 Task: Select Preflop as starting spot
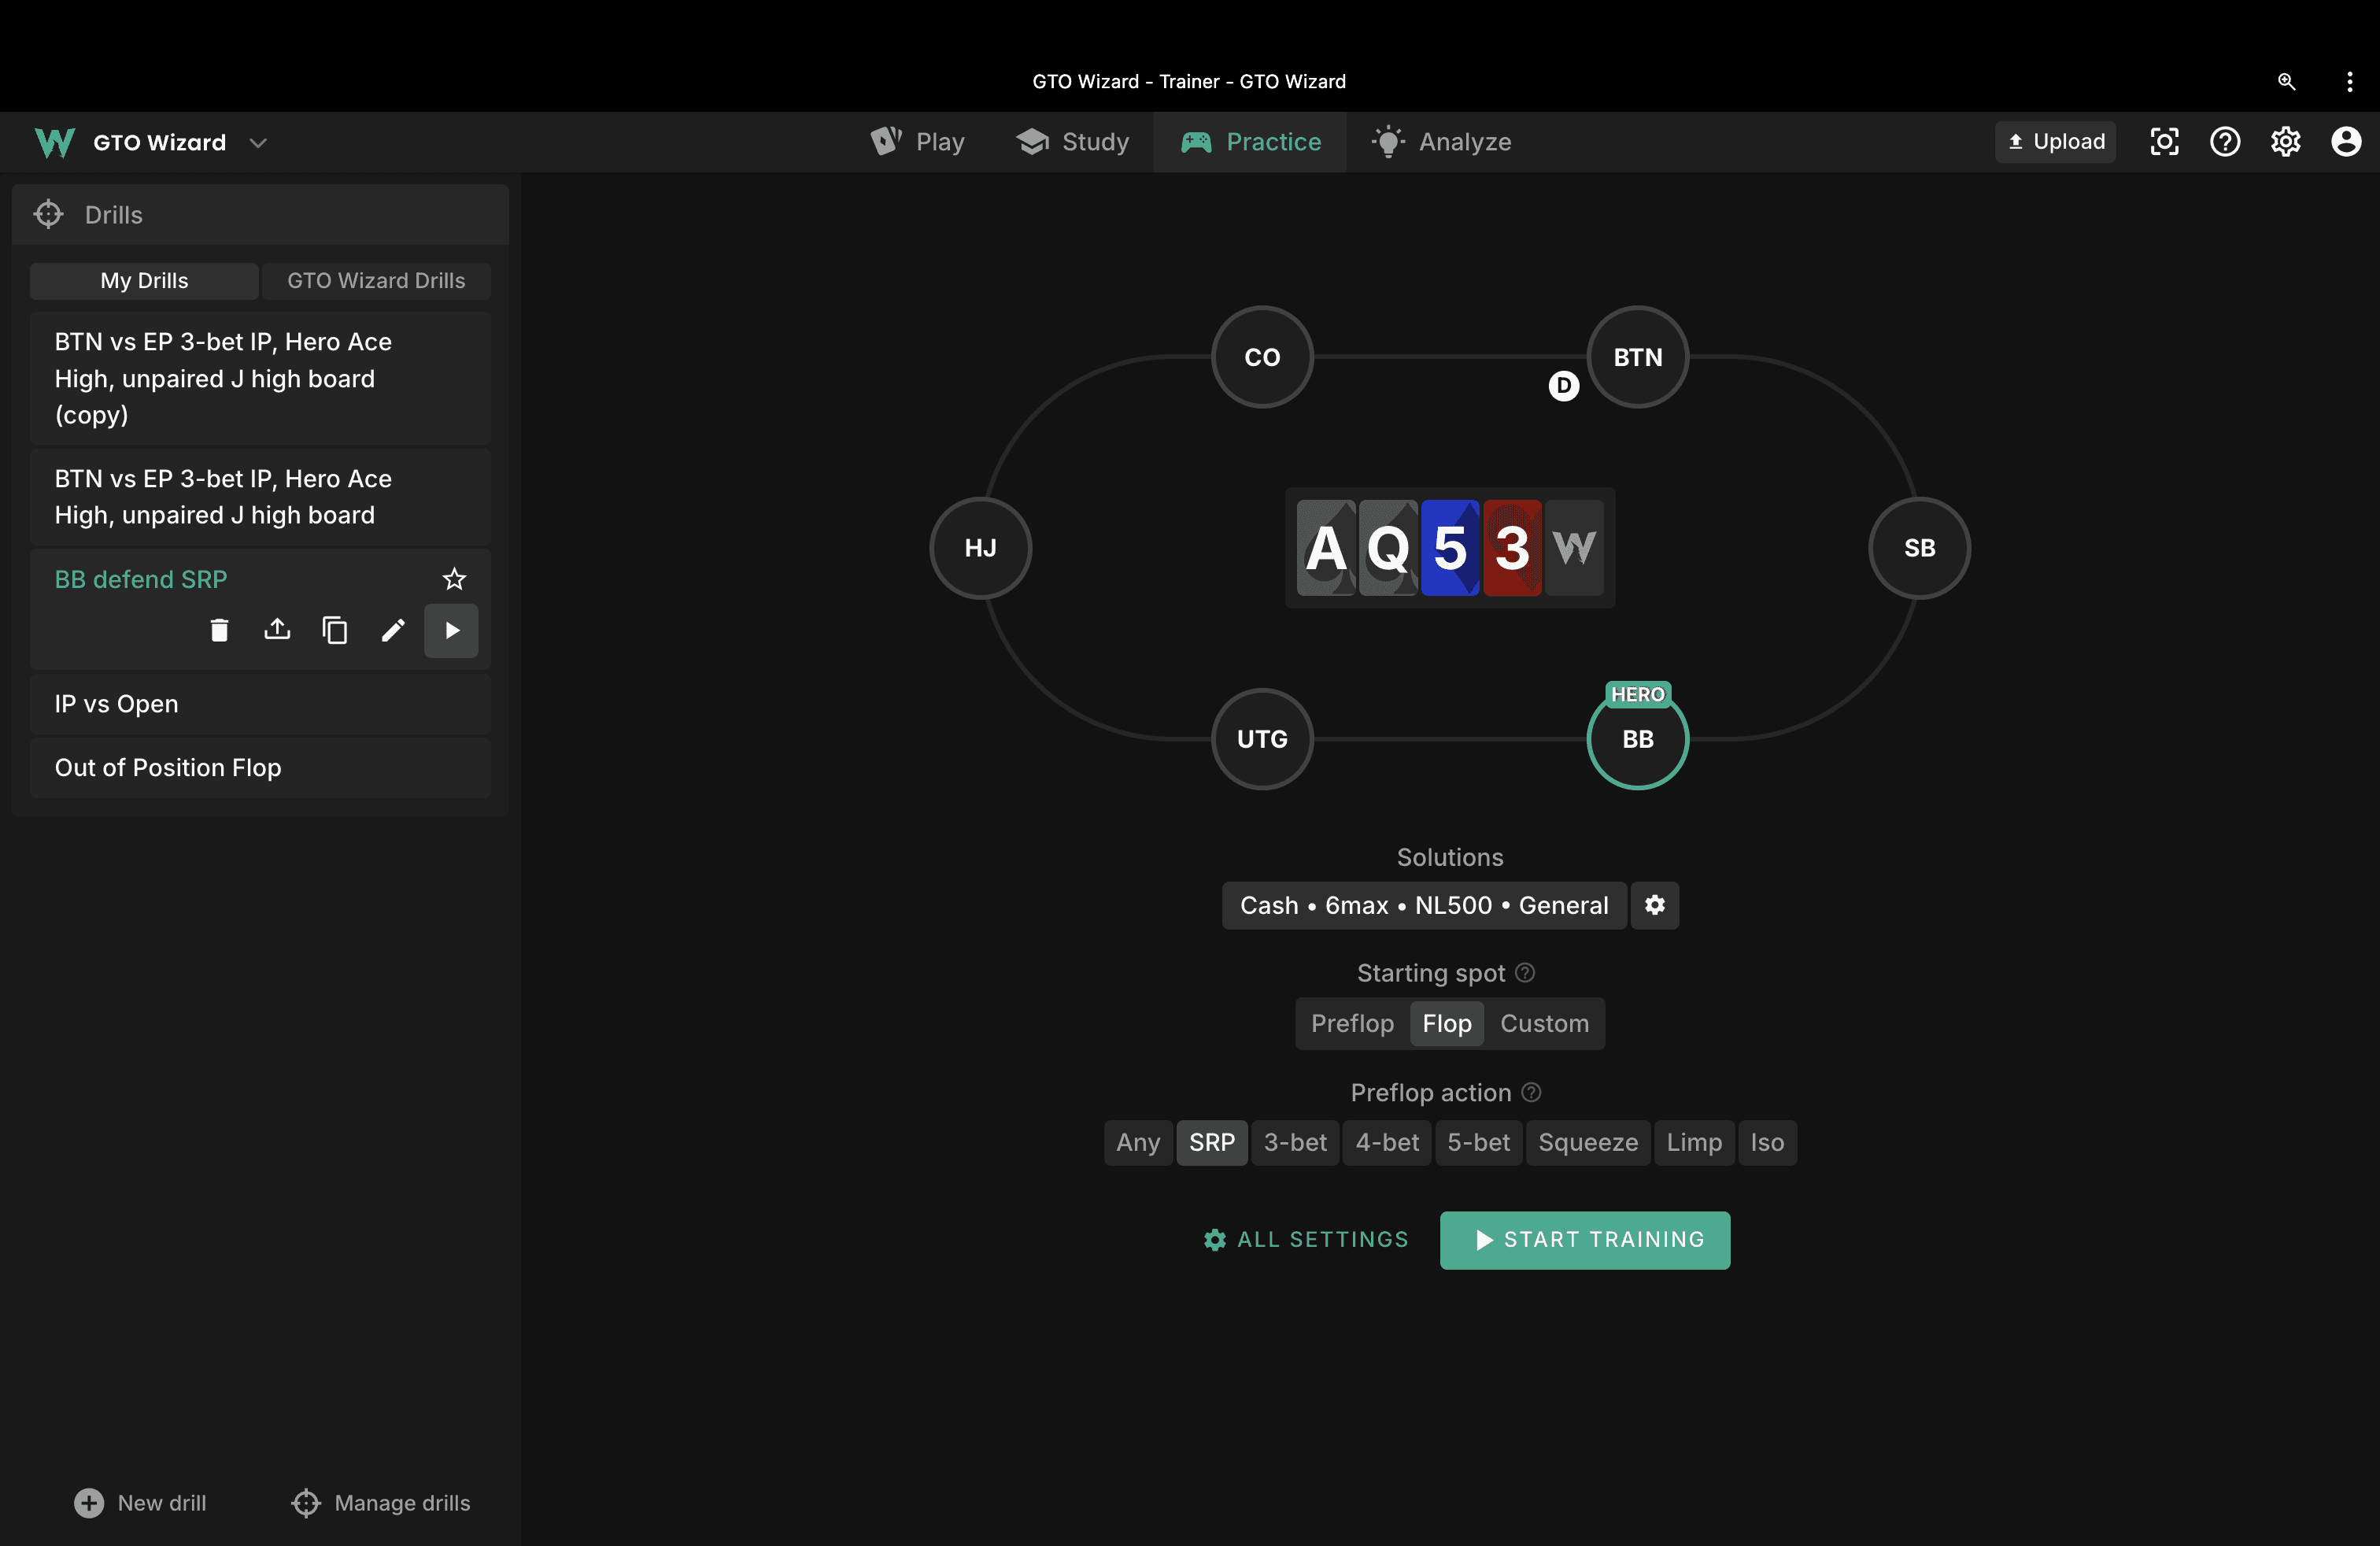tap(1351, 1023)
